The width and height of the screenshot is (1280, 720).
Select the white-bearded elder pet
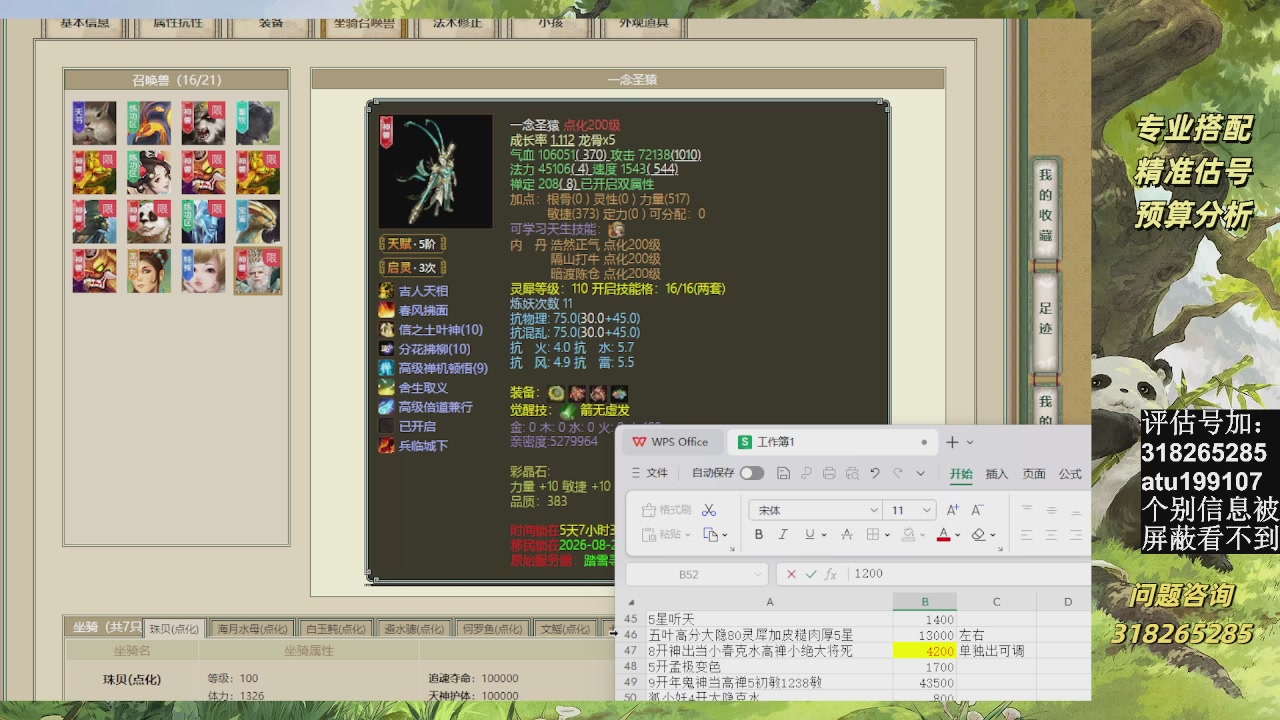[258, 271]
